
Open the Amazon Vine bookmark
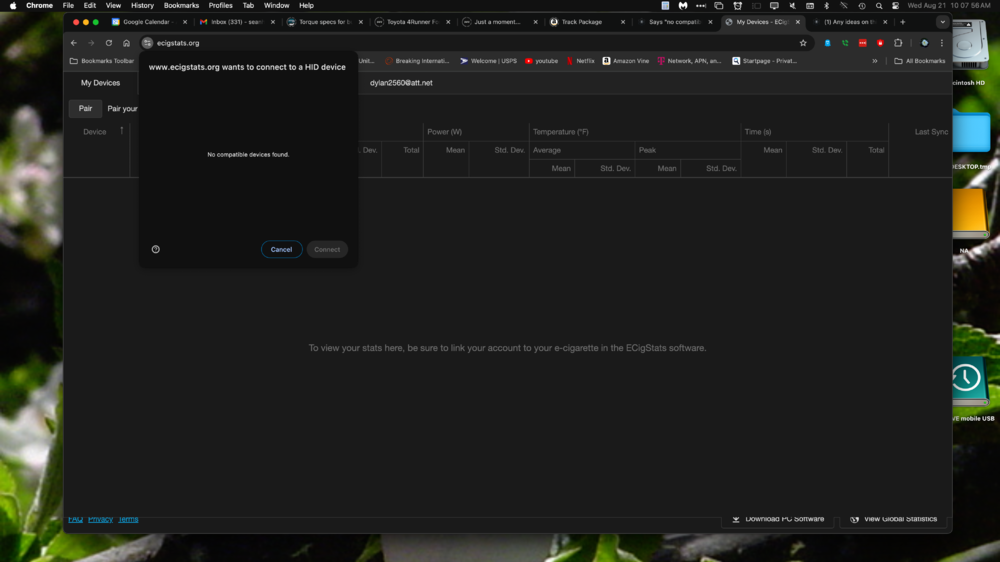coord(626,61)
